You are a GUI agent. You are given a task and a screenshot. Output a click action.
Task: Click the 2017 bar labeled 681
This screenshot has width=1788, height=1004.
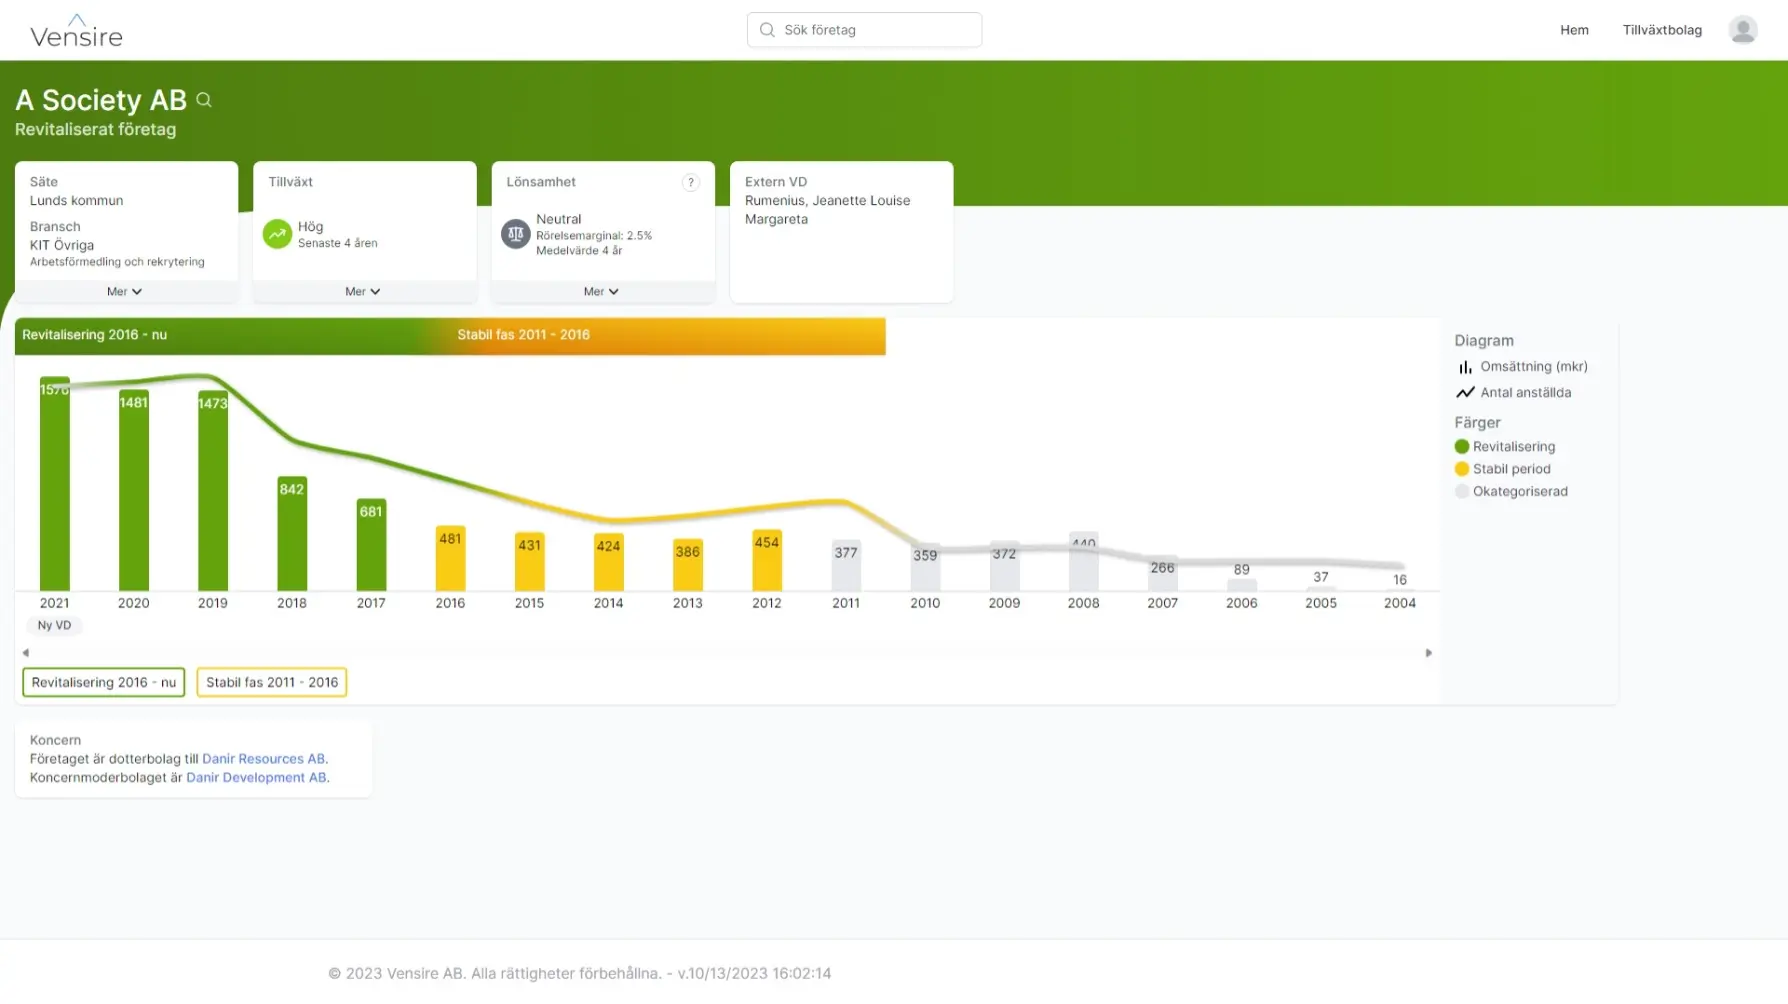371,545
